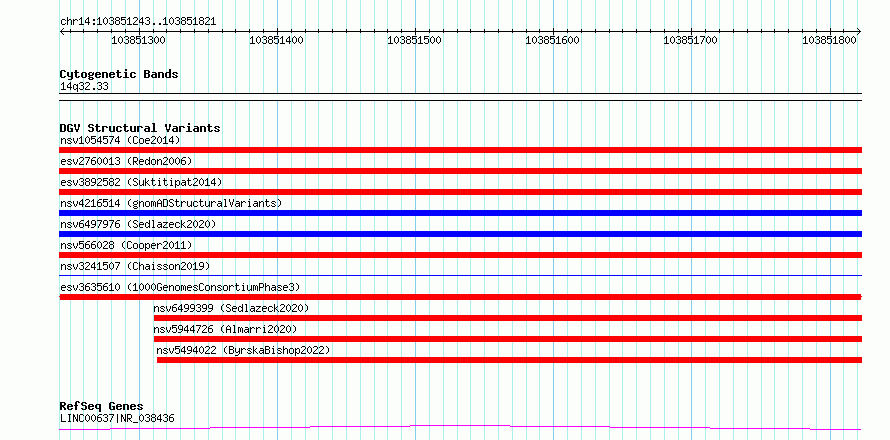Click the Cytogenetic Bands track title
Viewport: 890px width, 440px height.
119,74
